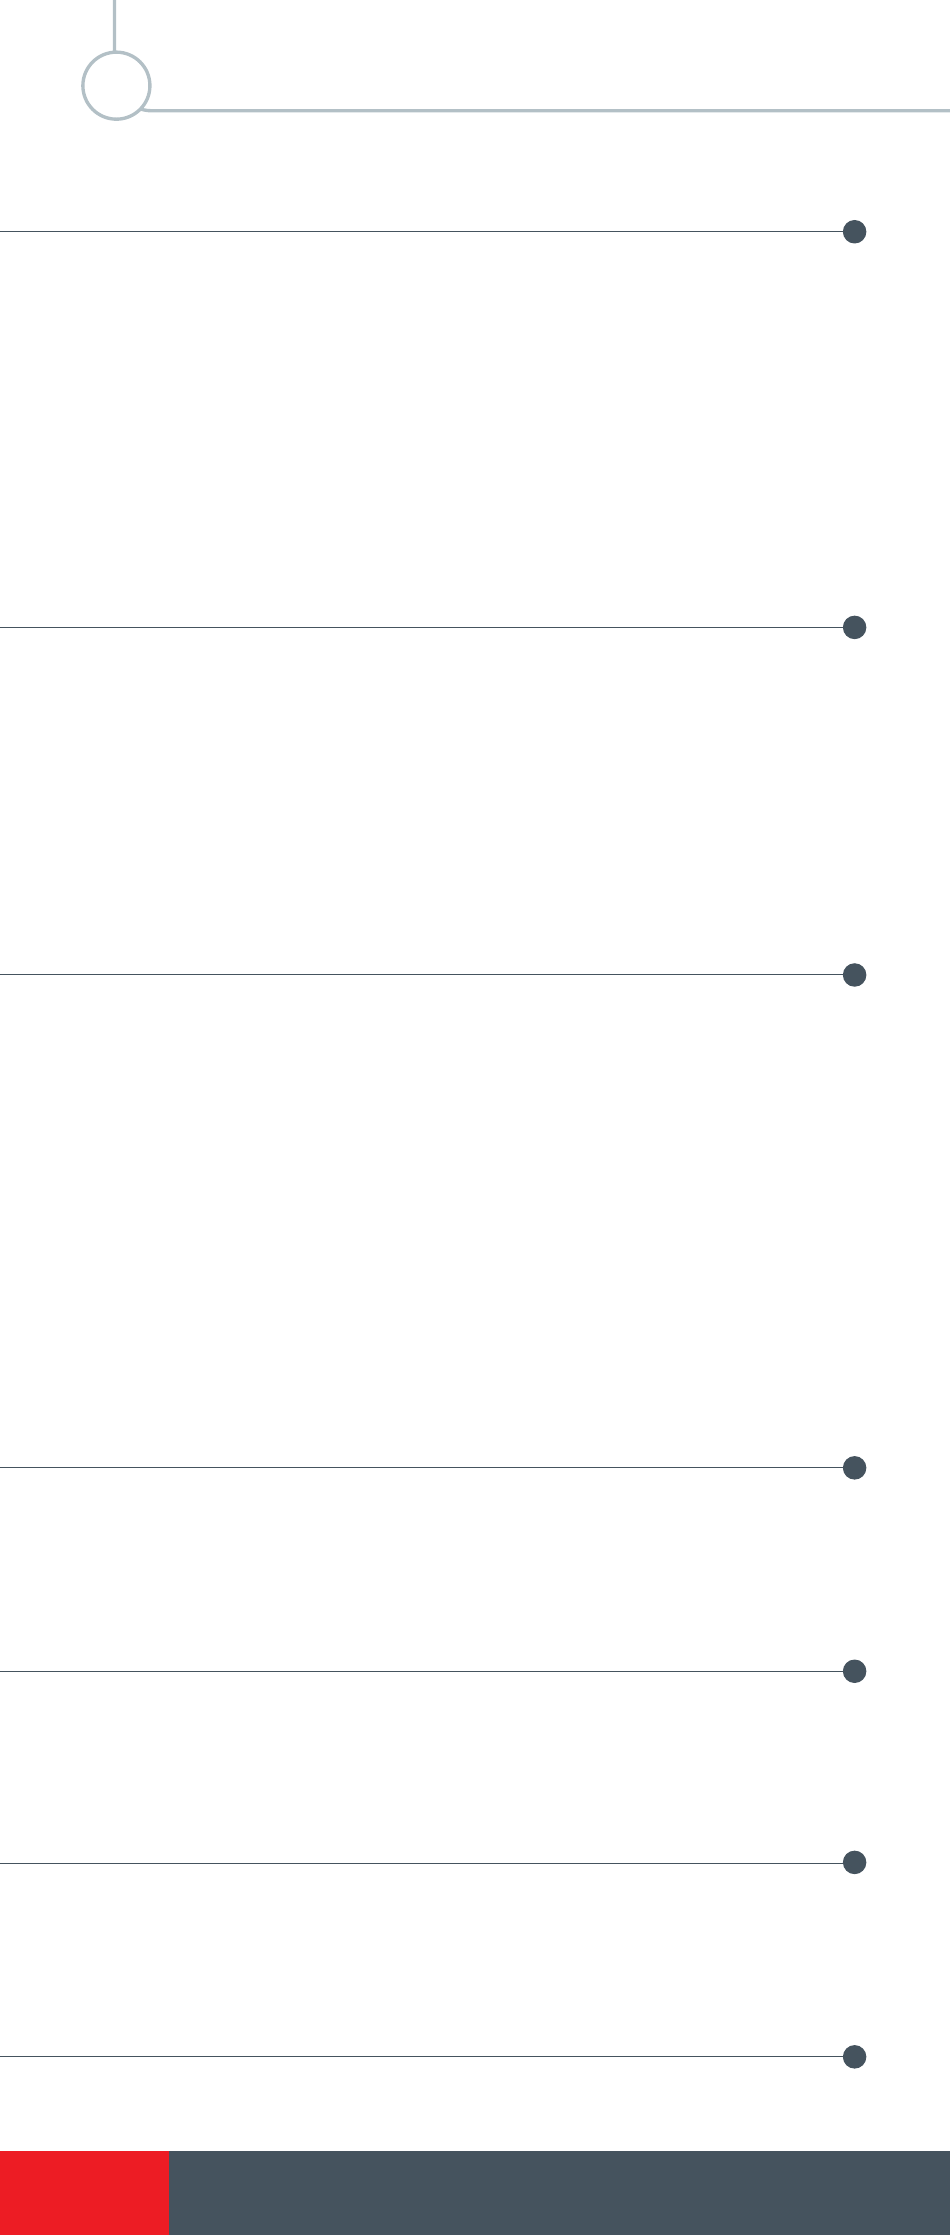Choose the fourth dark dot marker

854,1467
